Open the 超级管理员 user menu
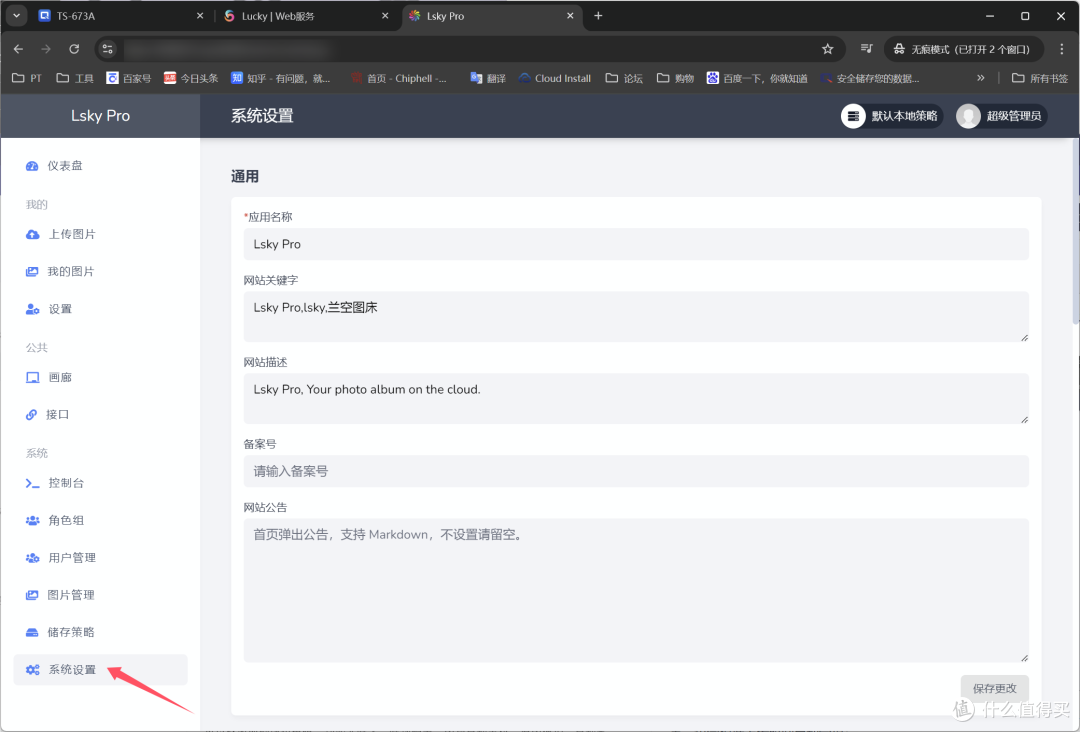This screenshot has height=732, width=1080. (x=1001, y=116)
